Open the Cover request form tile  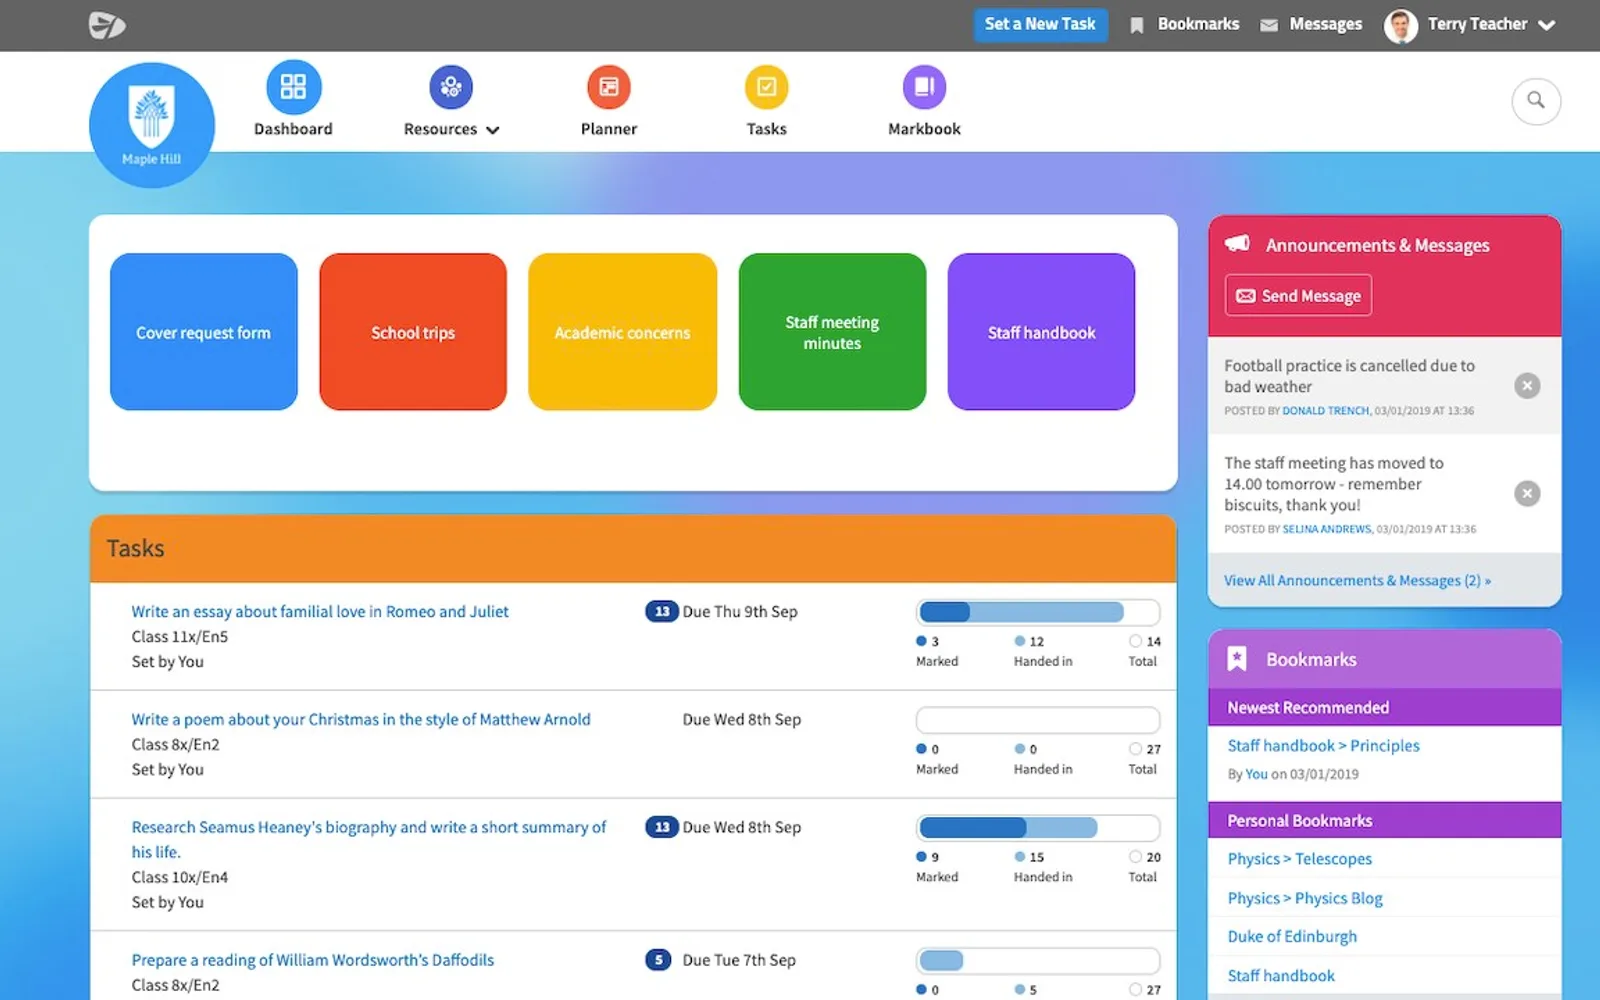tap(204, 332)
